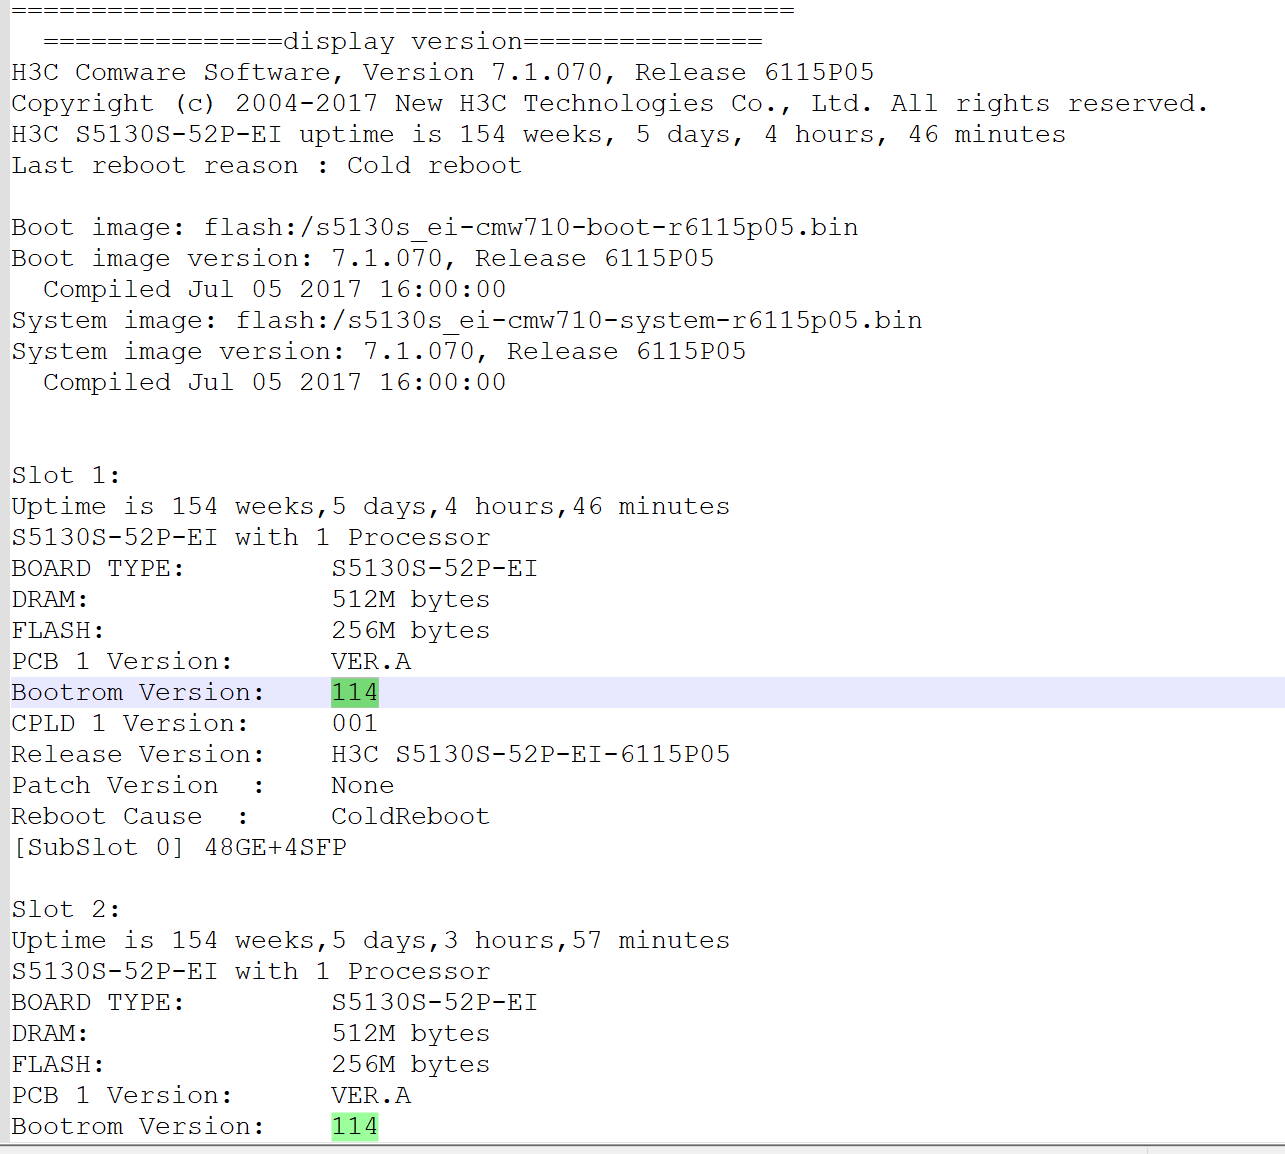The height and width of the screenshot is (1154, 1285).
Task: Click the Release Version value "H3C S5130S-52P-EI-6115P05"
Action: click(531, 755)
